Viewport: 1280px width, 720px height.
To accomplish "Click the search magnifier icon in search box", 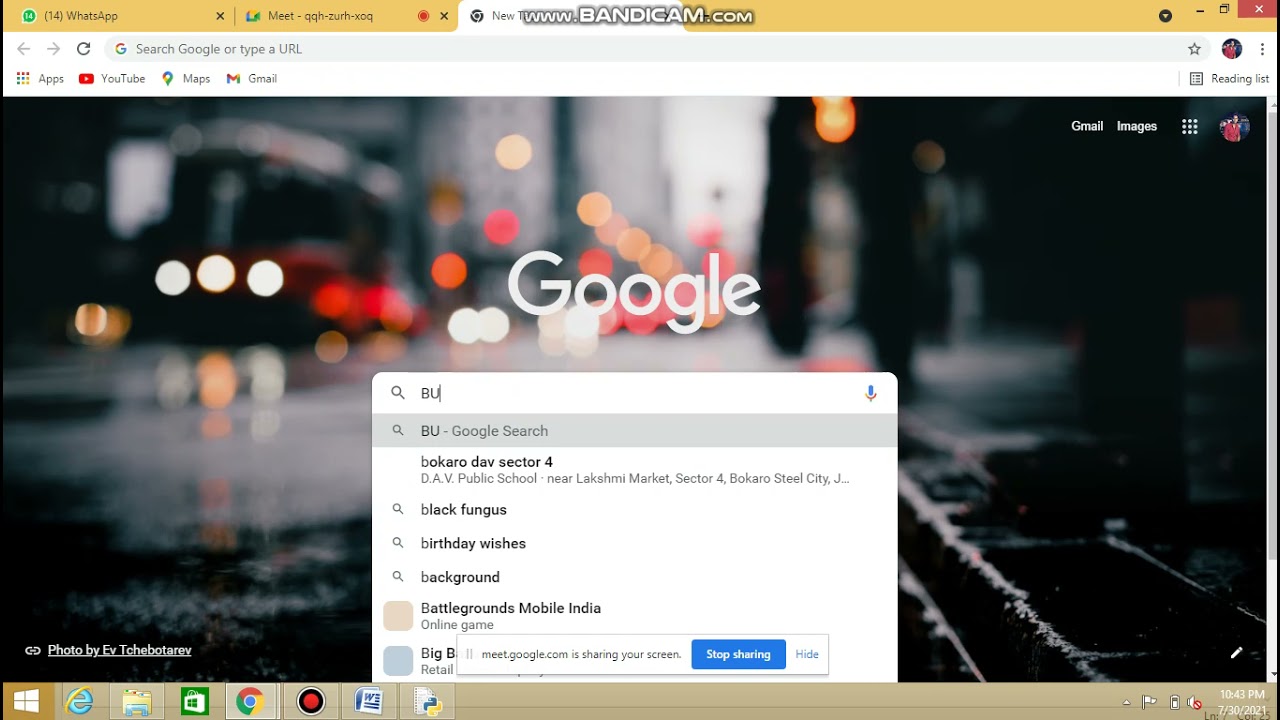I will 398,394.
